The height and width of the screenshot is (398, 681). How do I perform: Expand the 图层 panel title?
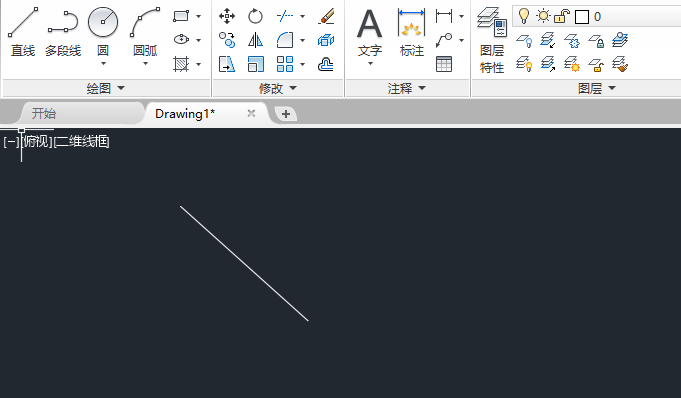(x=597, y=88)
